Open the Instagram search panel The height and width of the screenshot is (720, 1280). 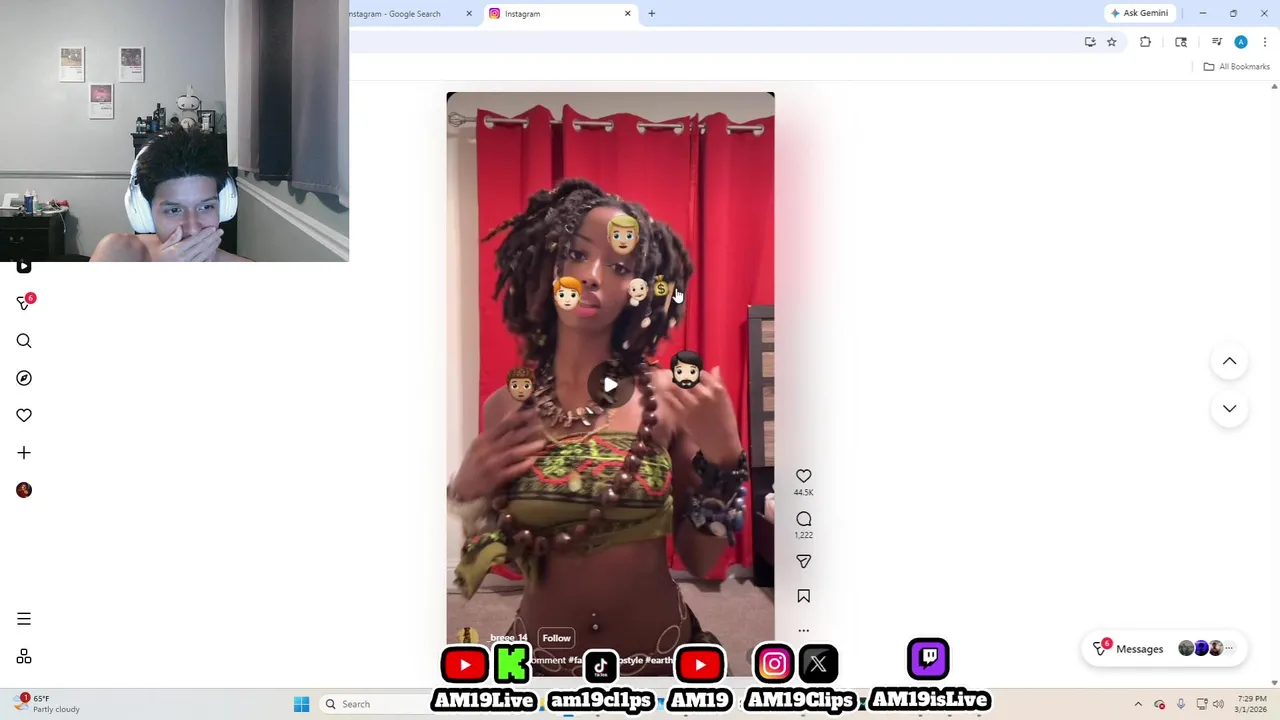click(x=24, y=341)
